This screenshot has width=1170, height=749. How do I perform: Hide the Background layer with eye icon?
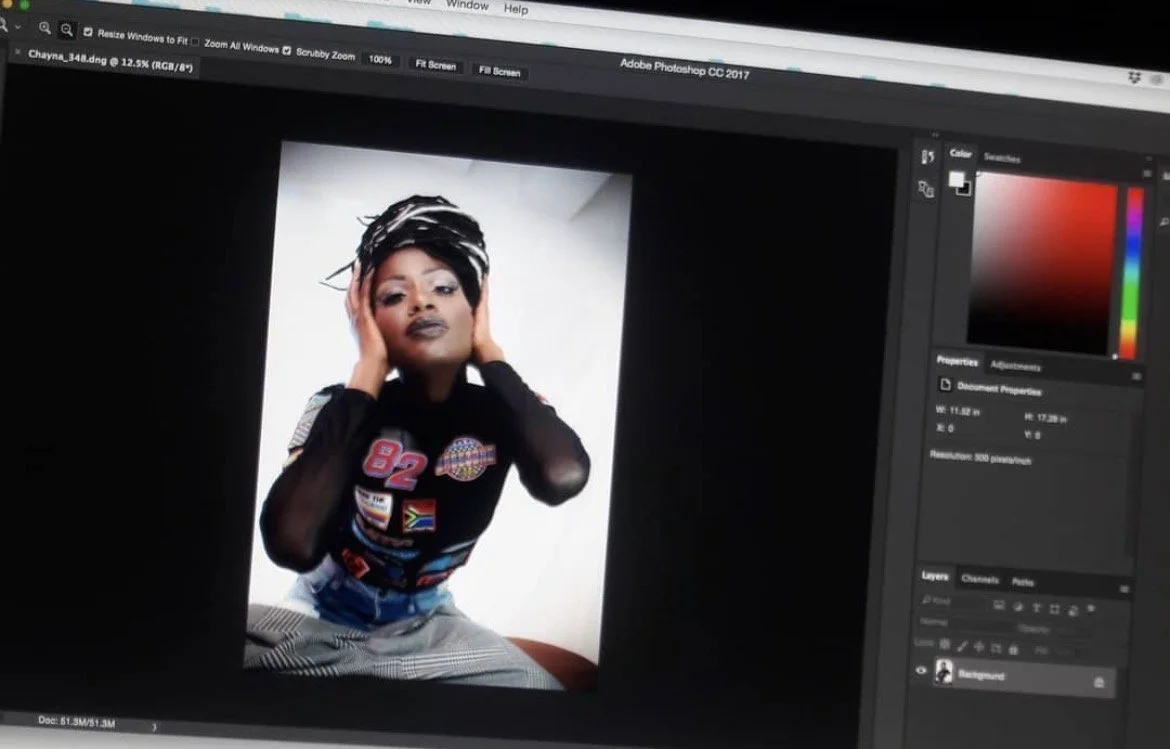(921, 670)
